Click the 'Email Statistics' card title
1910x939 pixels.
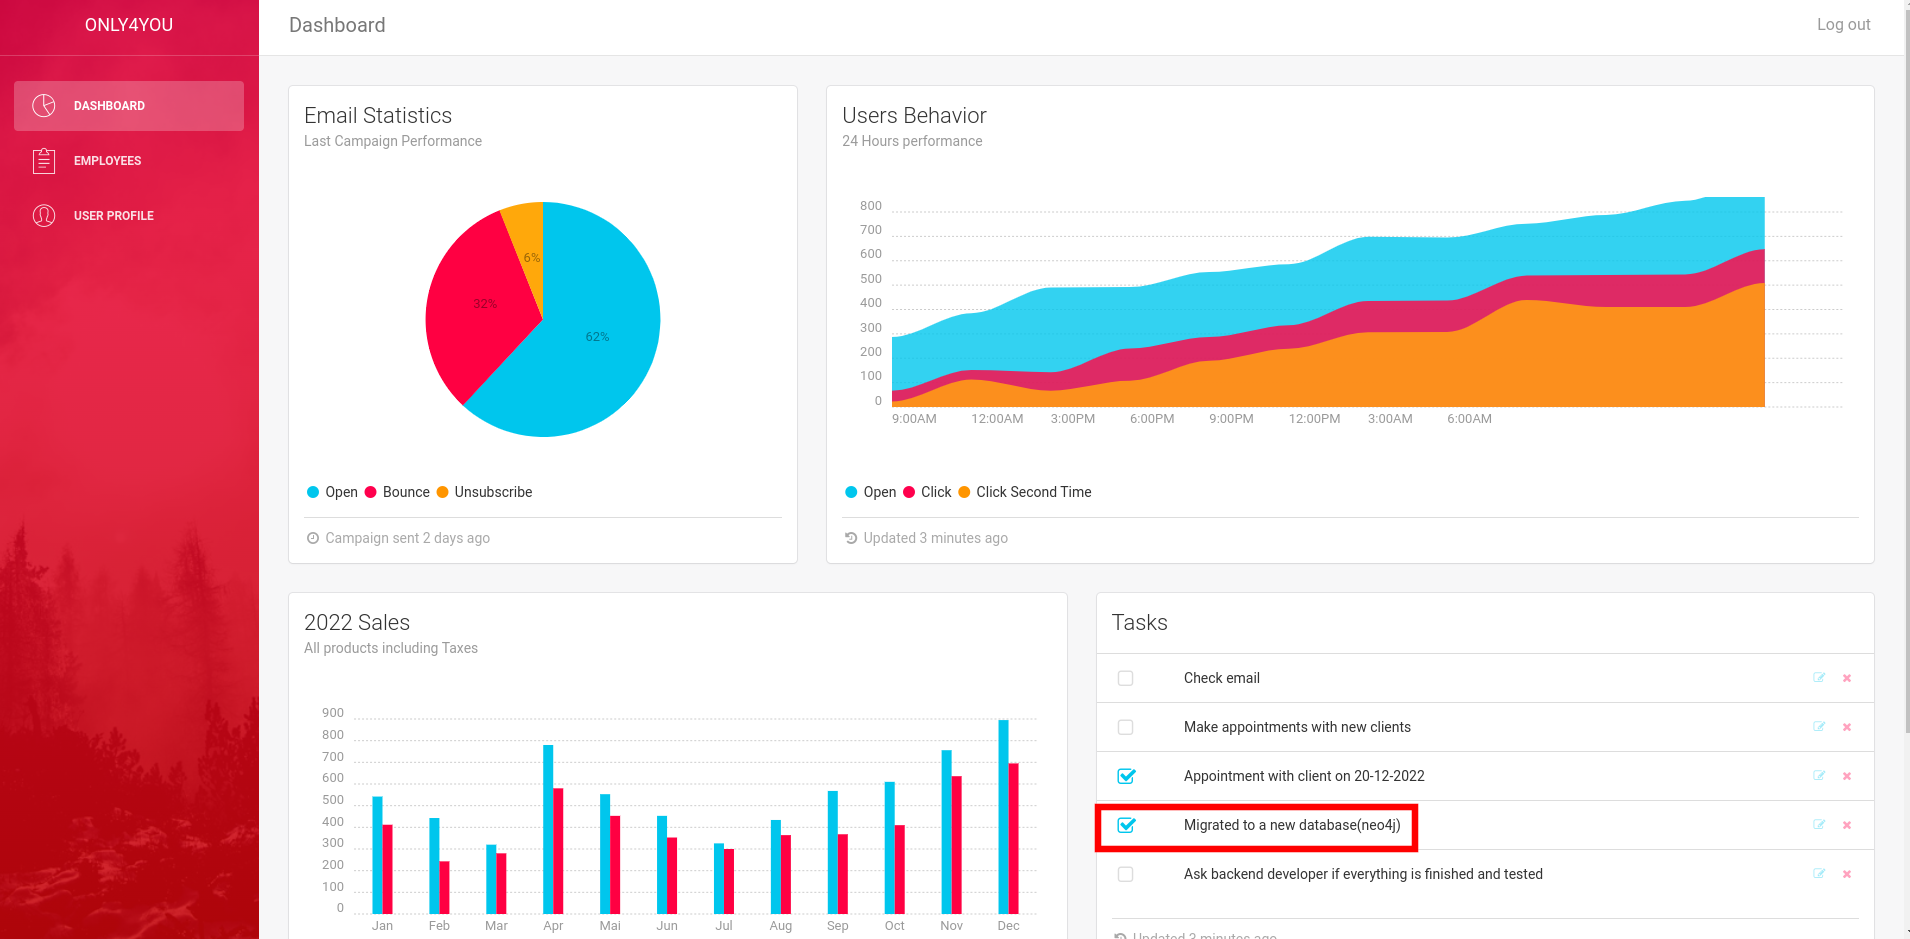click(x=378, y=116)
